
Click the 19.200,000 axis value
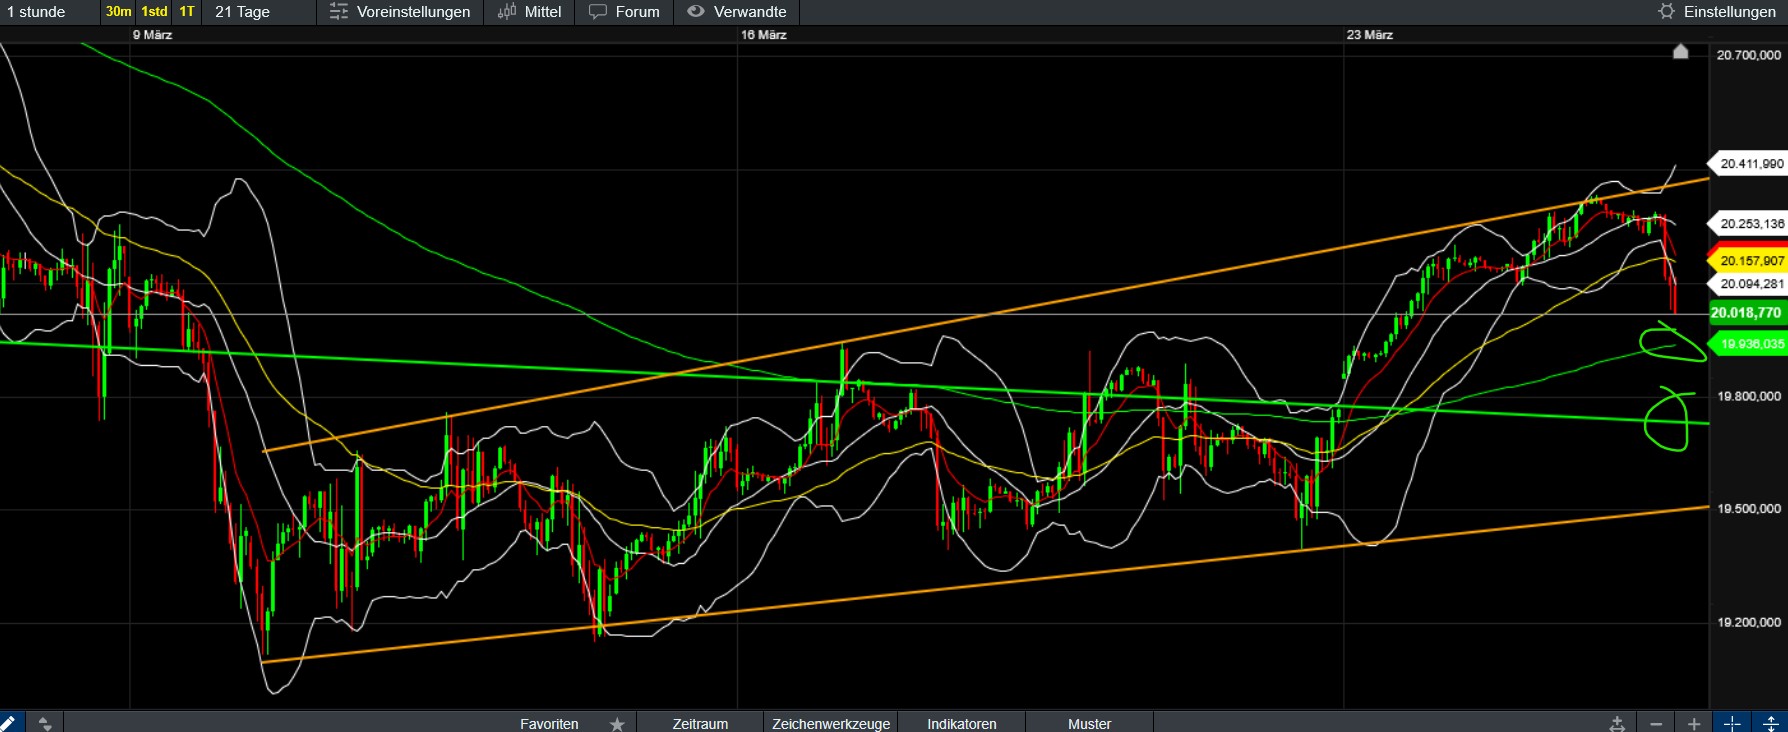1749,622
